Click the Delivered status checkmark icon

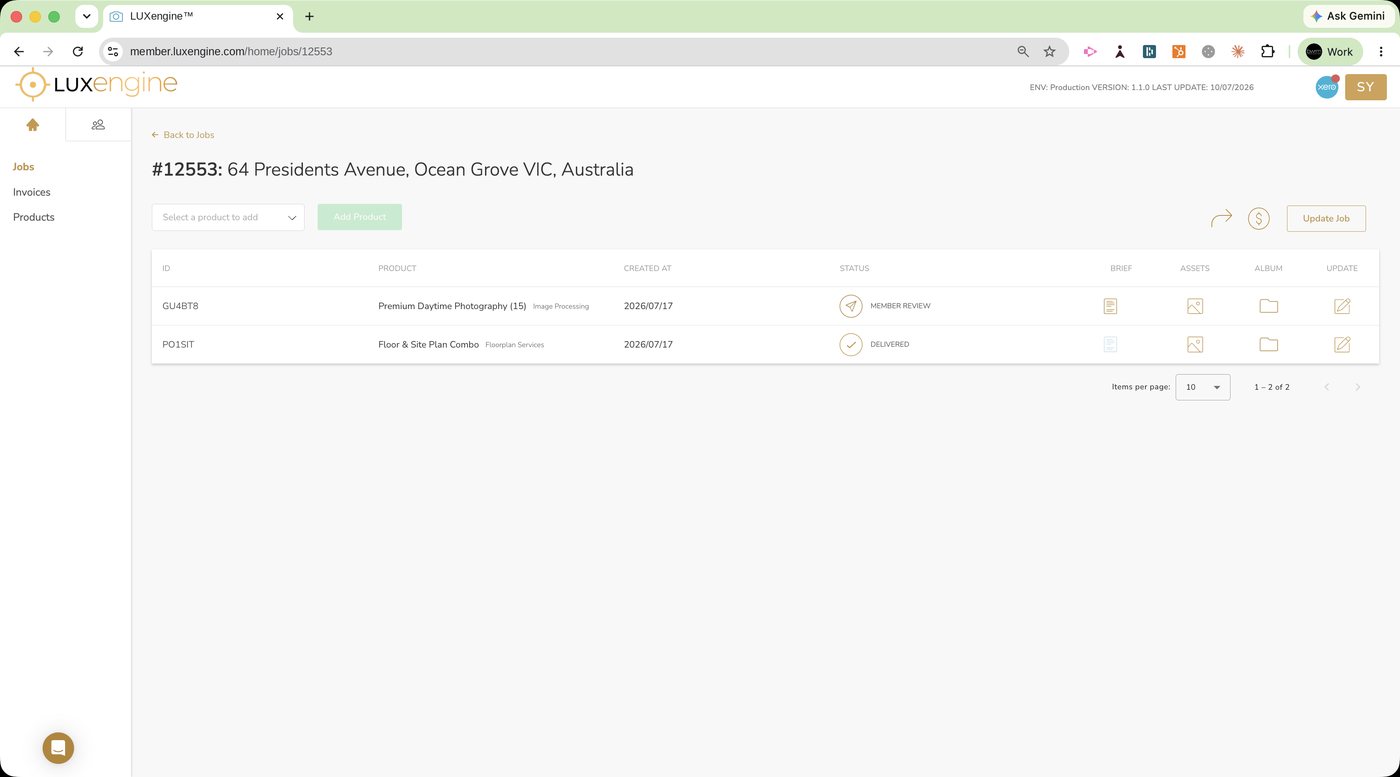coord(851,344)
